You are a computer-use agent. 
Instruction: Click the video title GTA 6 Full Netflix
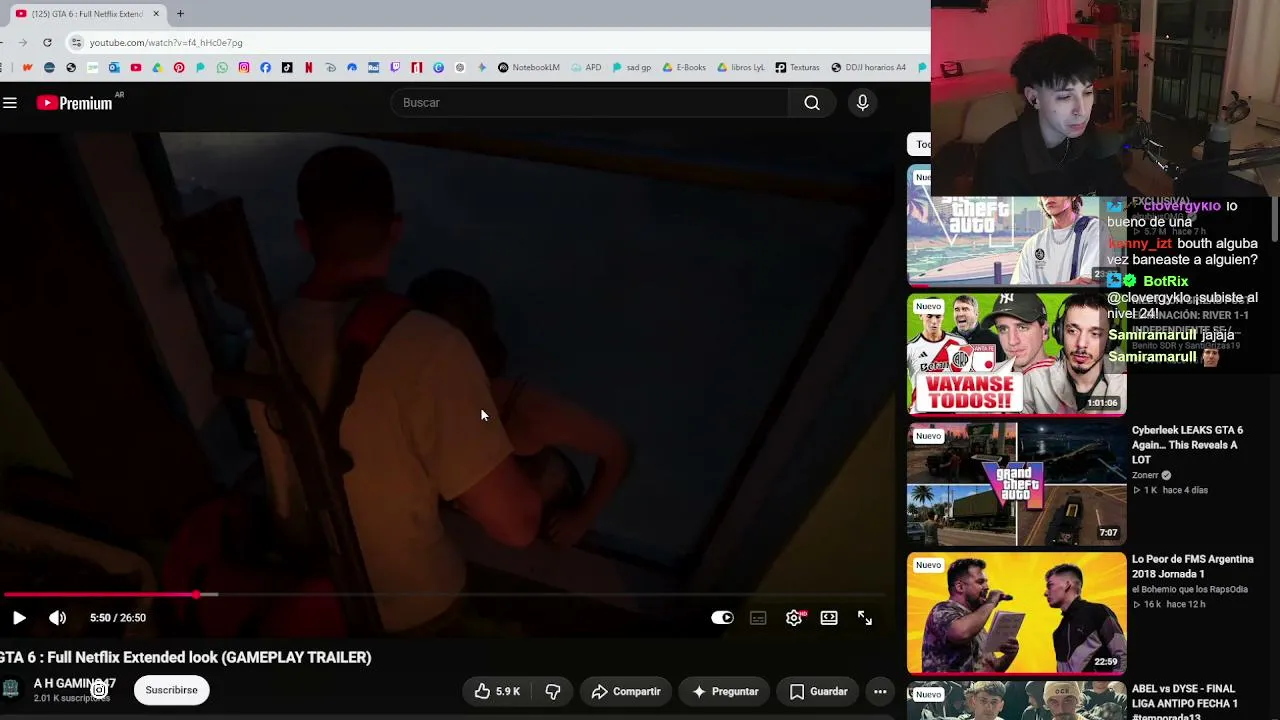[x=186, y=657]
